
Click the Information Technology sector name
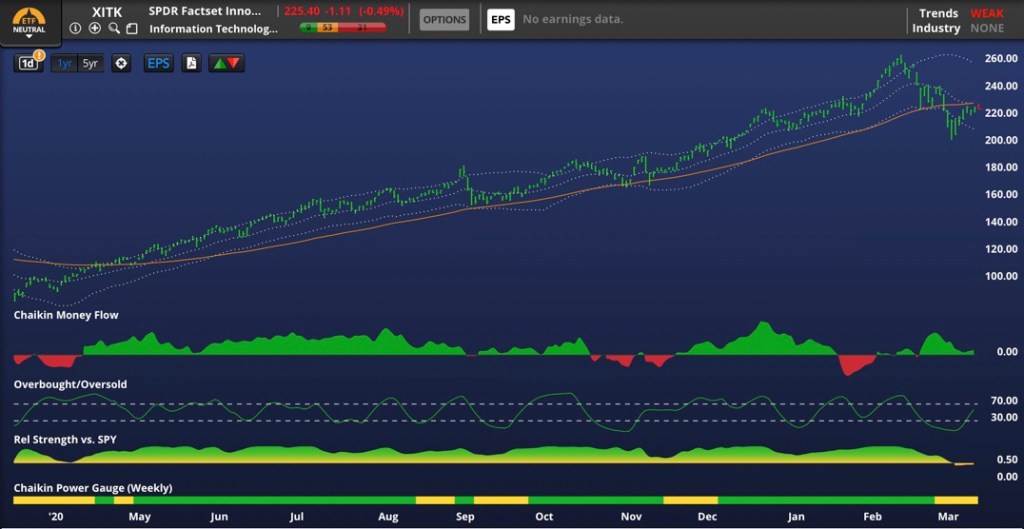click(213, 29)
